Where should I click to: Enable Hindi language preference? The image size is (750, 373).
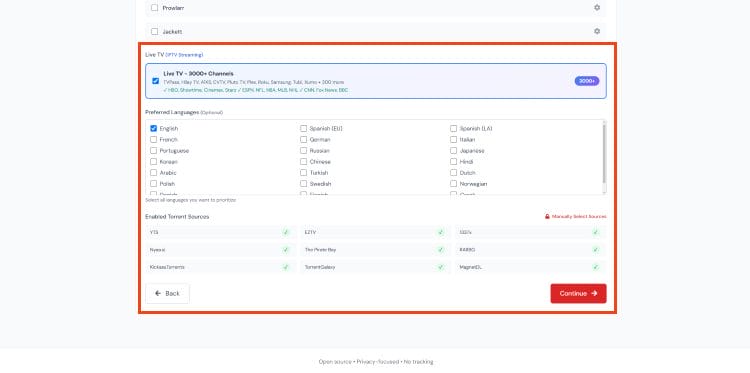[x=453, y=162]
